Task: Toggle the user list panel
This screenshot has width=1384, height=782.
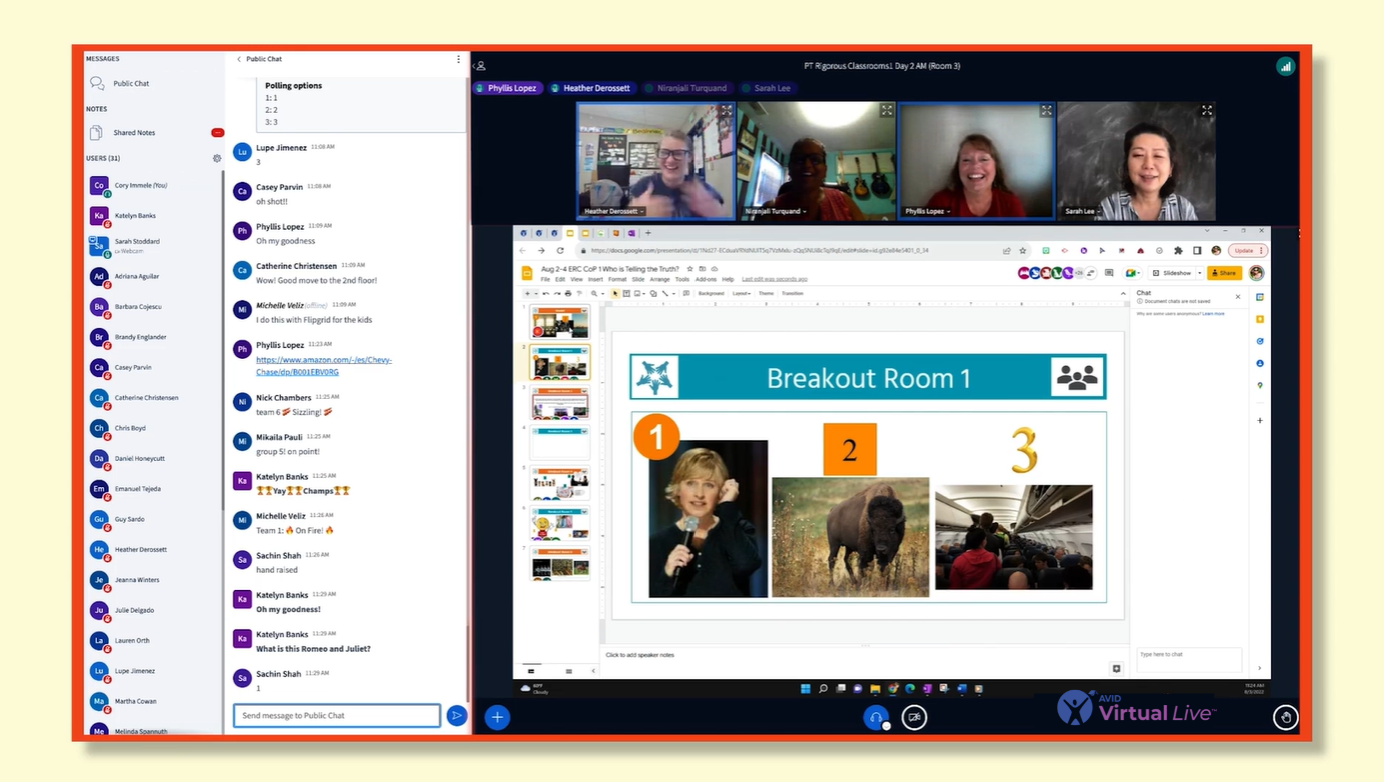Action: pyautogui.click(x=480, y=66)
